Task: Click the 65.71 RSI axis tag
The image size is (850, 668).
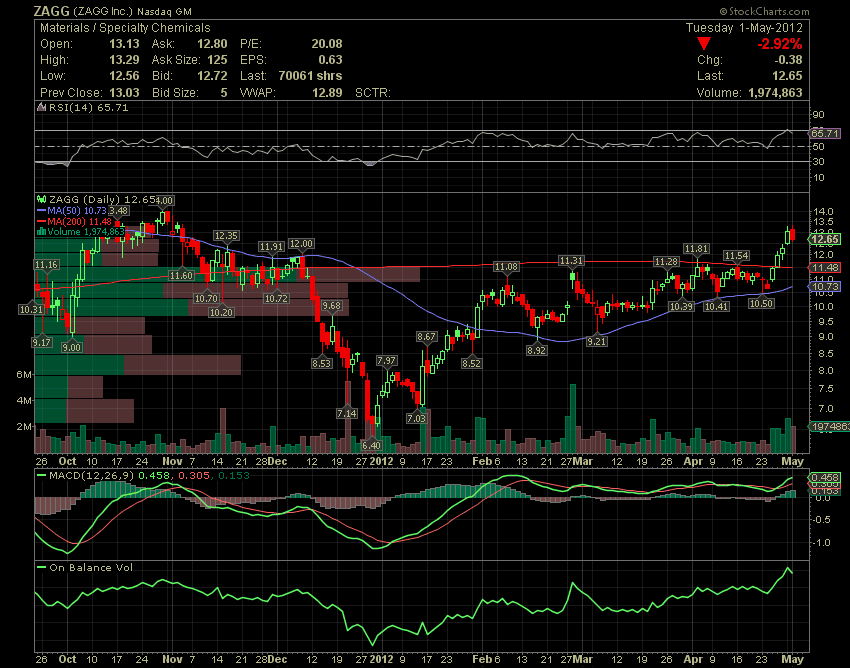Action: click(825, 133)
